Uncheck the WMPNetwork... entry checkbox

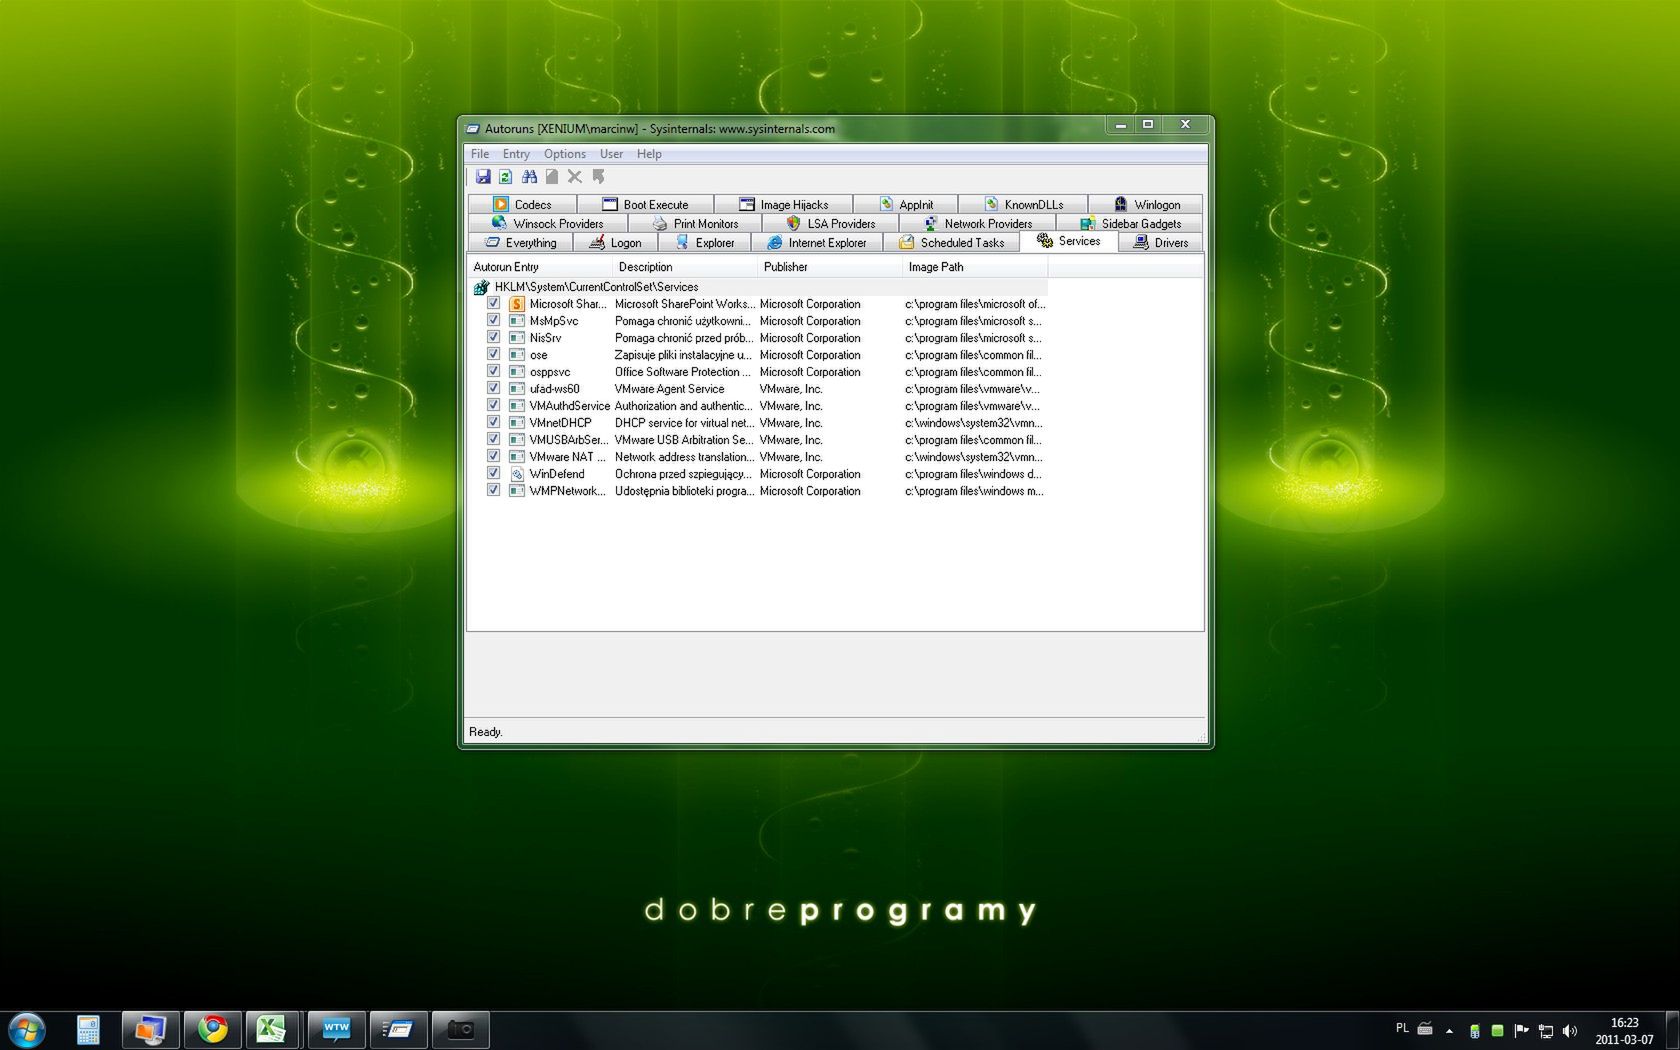[x=493, y=490]
